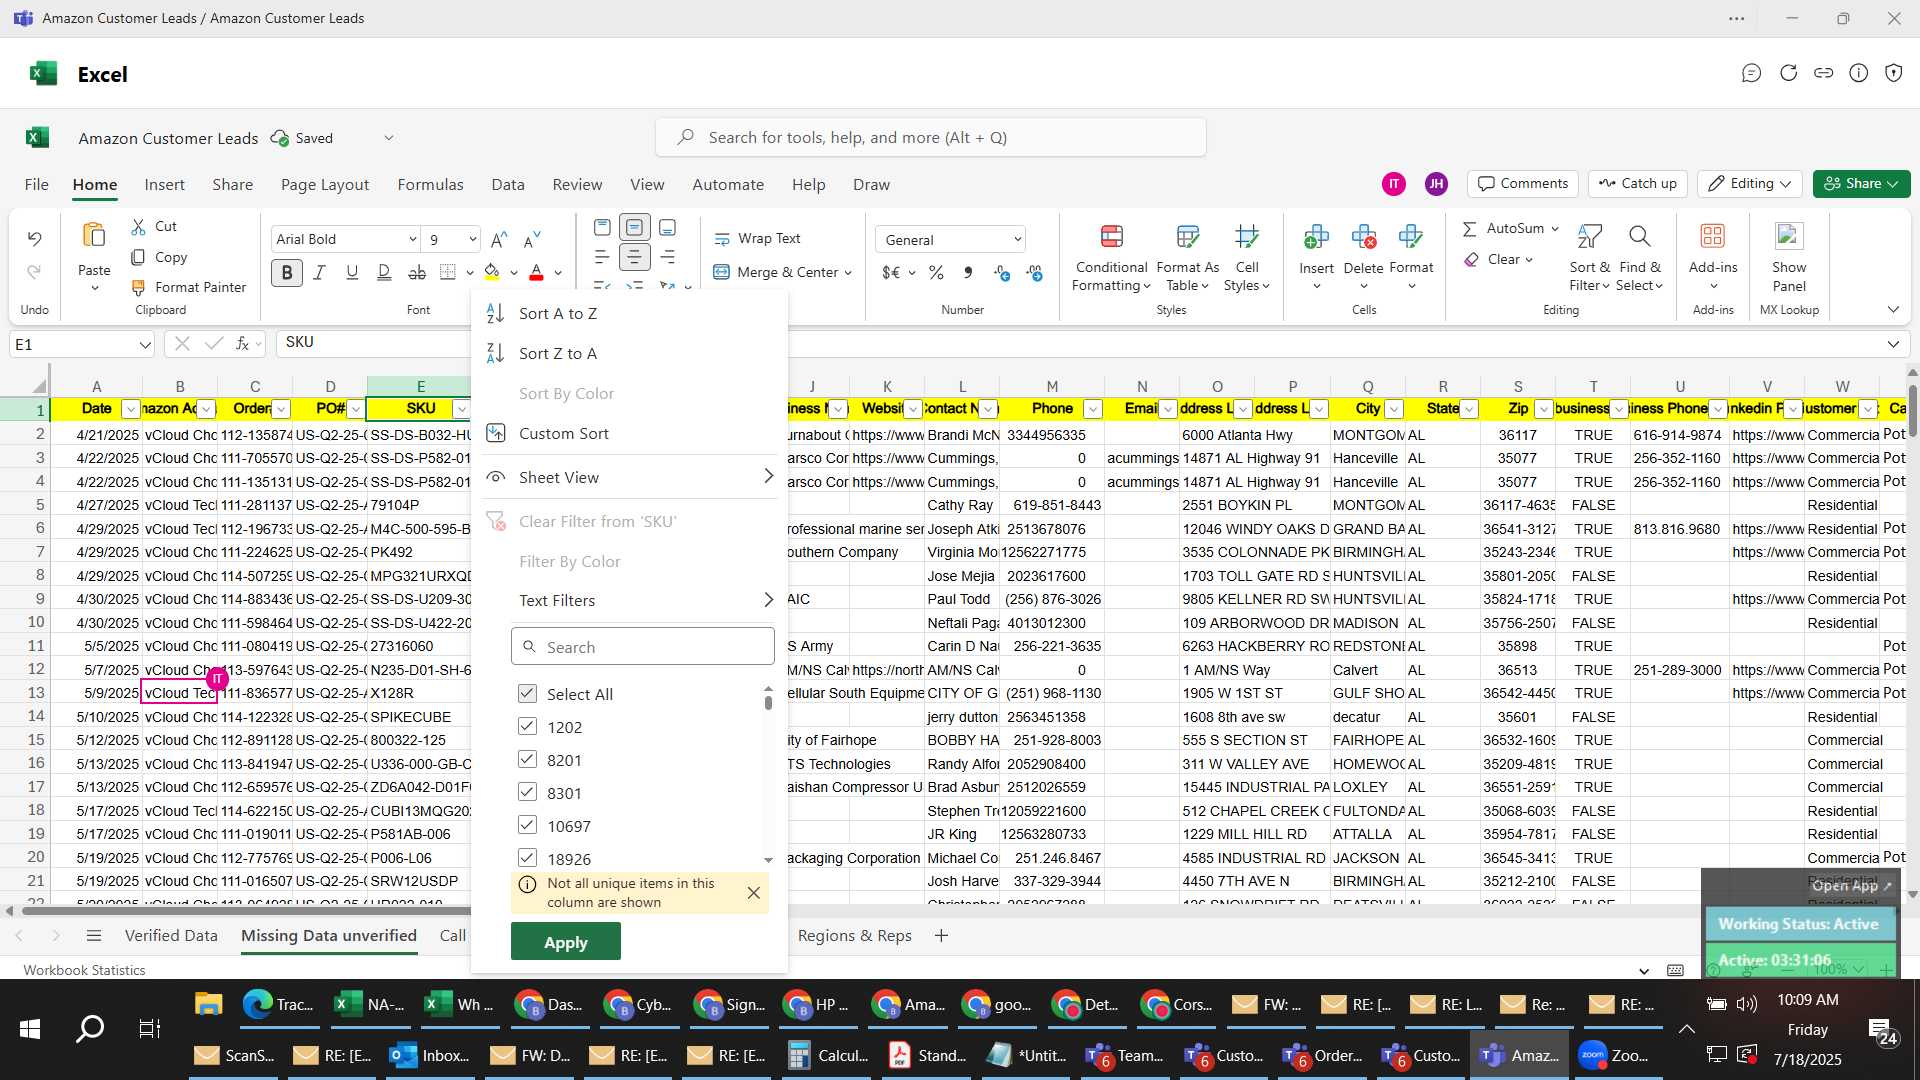Click the font color A swatch

pos(536,272)
